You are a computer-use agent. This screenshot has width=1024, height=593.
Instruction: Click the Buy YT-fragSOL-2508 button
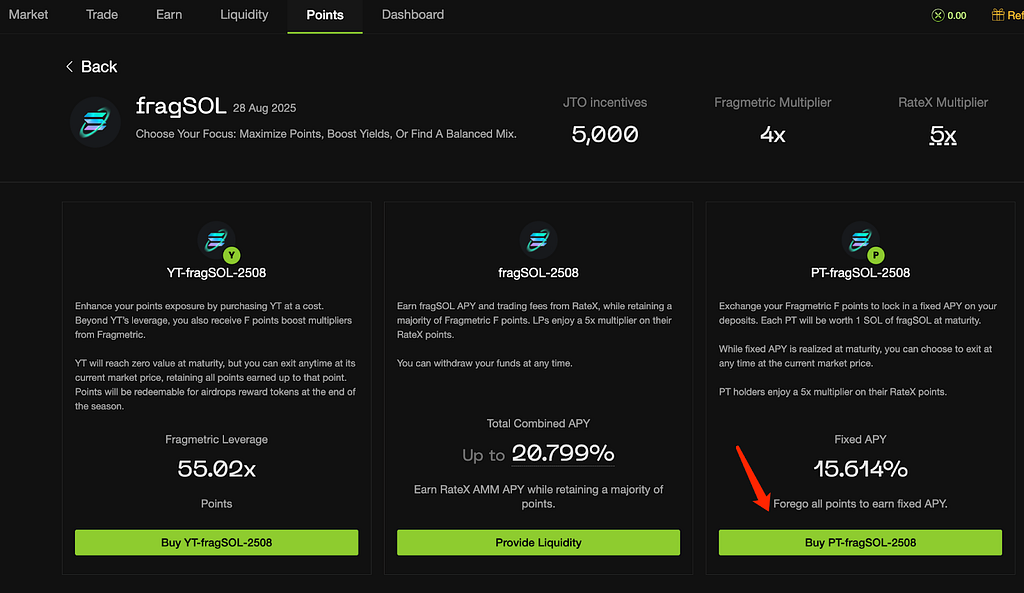click(x=216, y=543)
